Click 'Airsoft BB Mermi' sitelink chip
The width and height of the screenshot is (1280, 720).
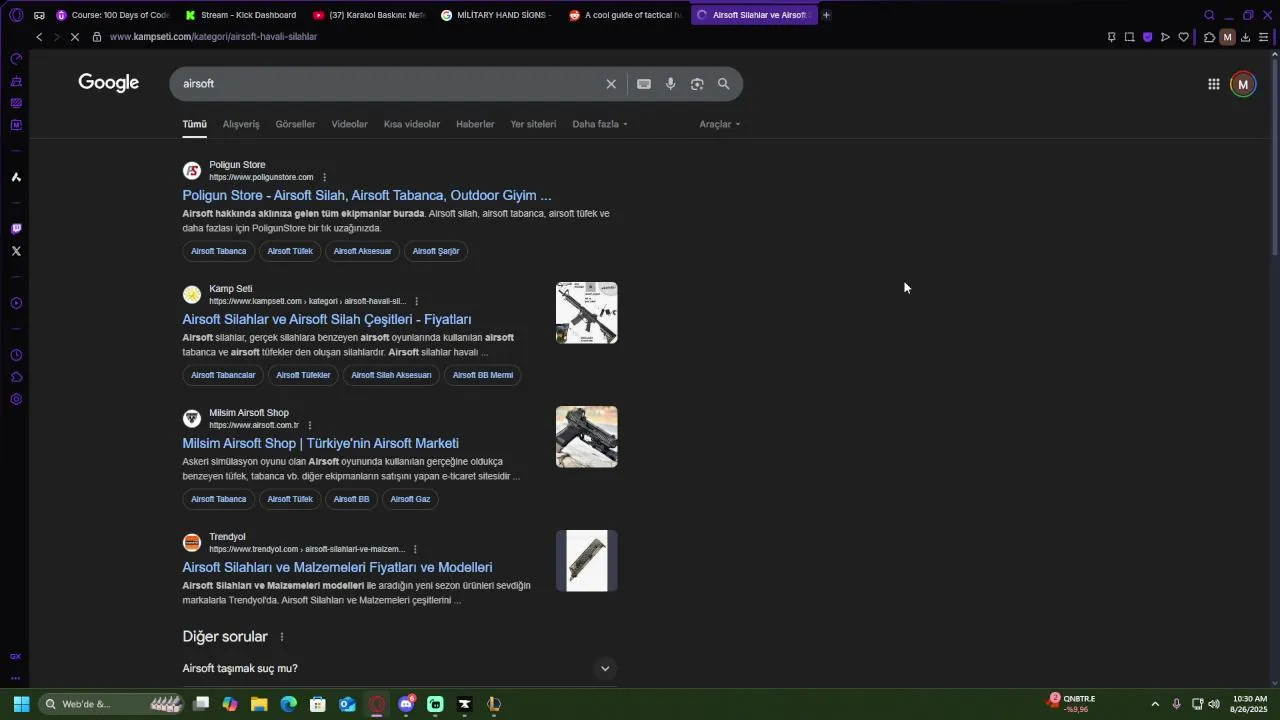point(483,375)
